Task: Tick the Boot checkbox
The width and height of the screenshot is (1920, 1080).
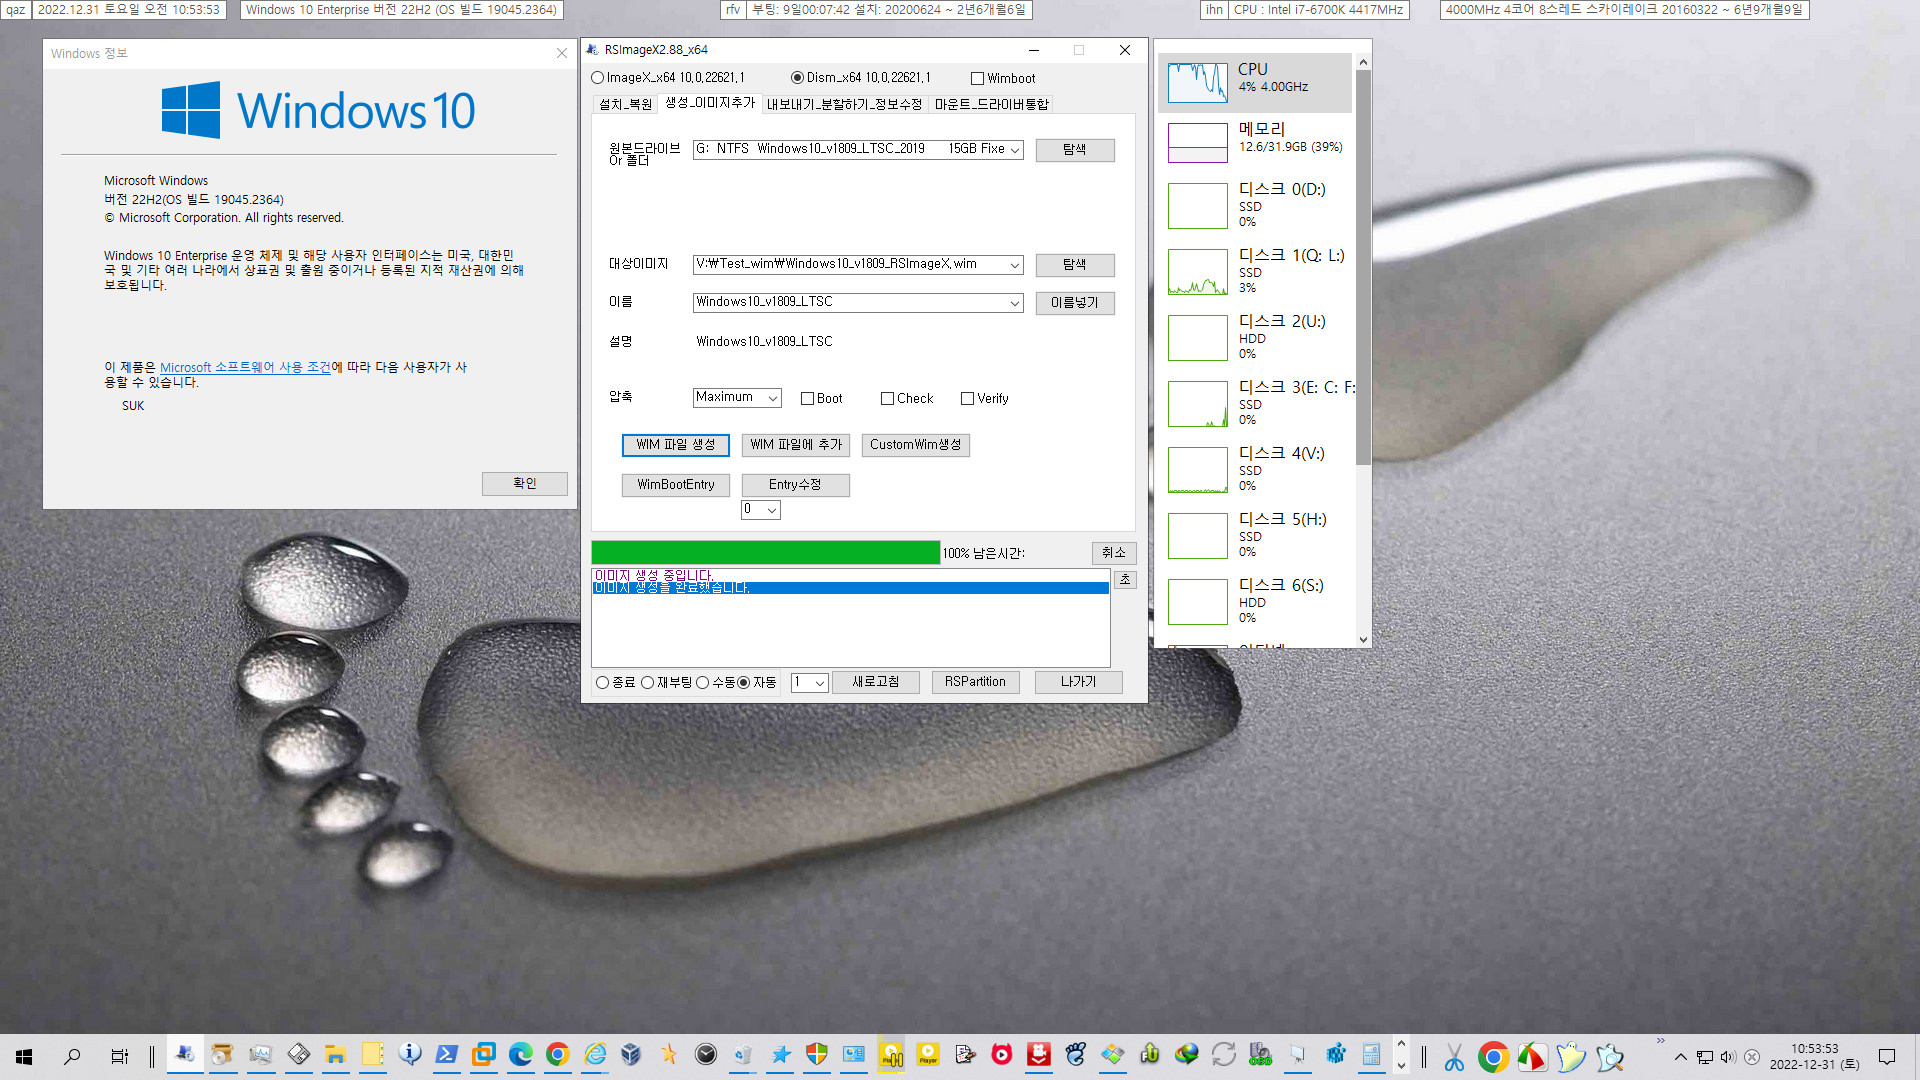Action: pos(807,399)
